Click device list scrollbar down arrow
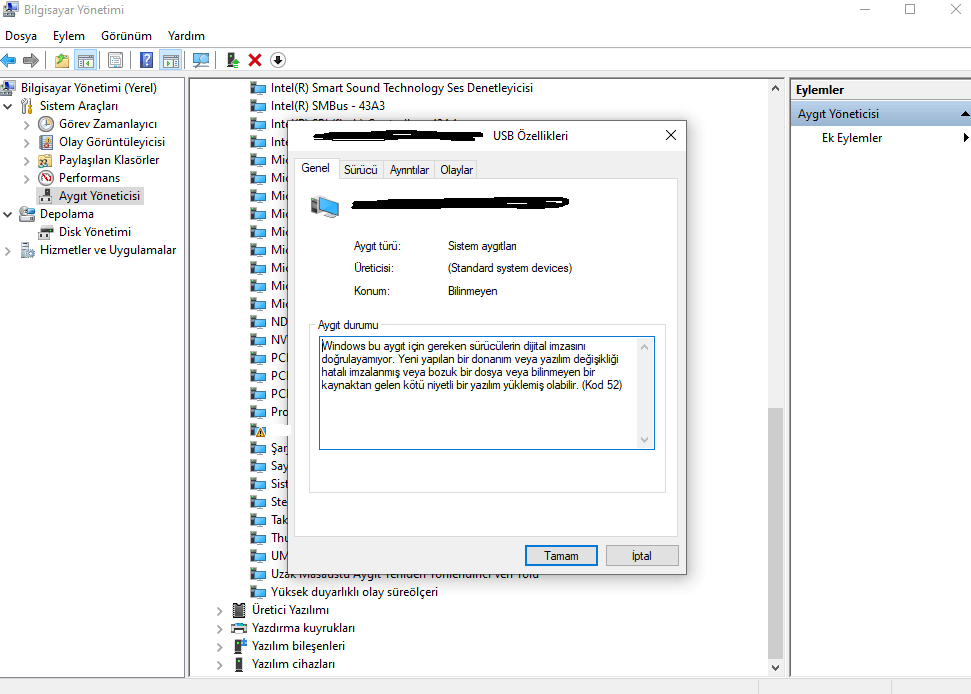The width and height of the screenshot is (971, 694). pos(775,667)
